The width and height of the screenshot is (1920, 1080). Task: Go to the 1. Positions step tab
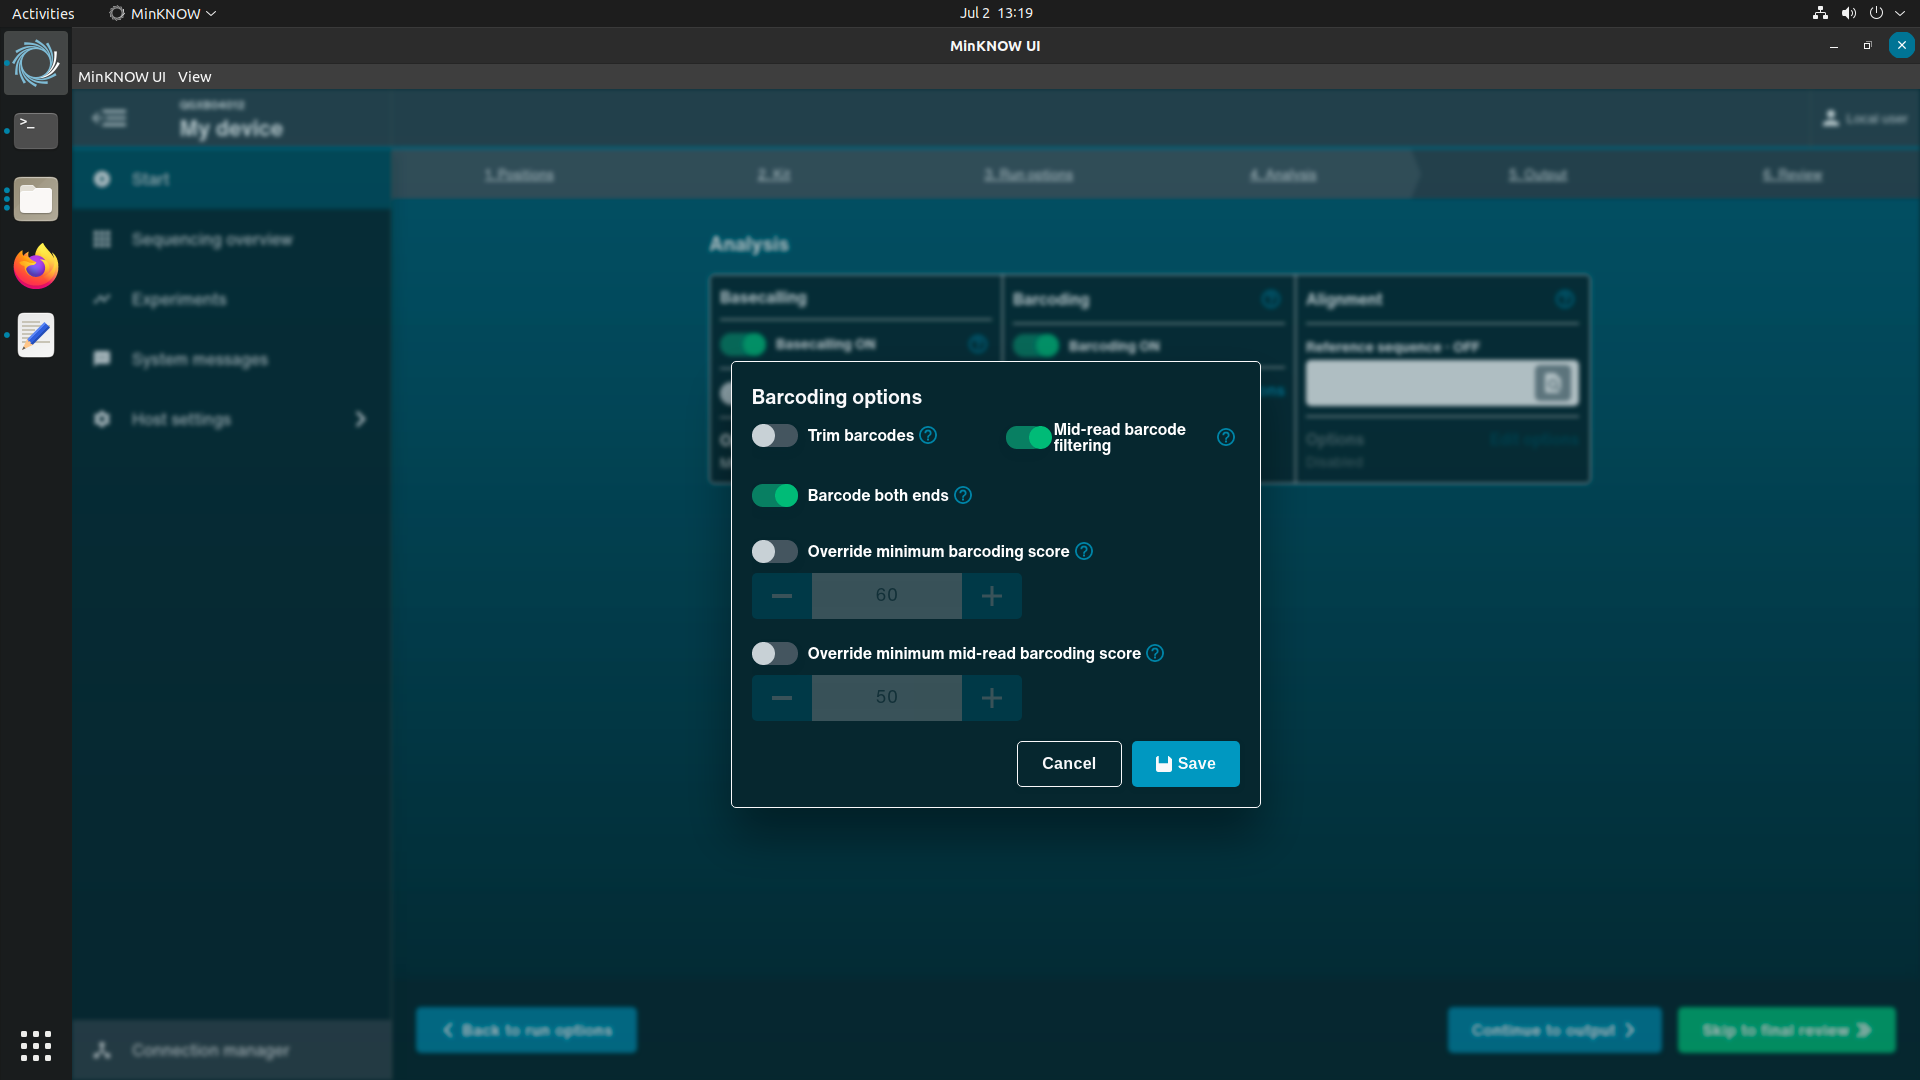[x=519, y=175]
